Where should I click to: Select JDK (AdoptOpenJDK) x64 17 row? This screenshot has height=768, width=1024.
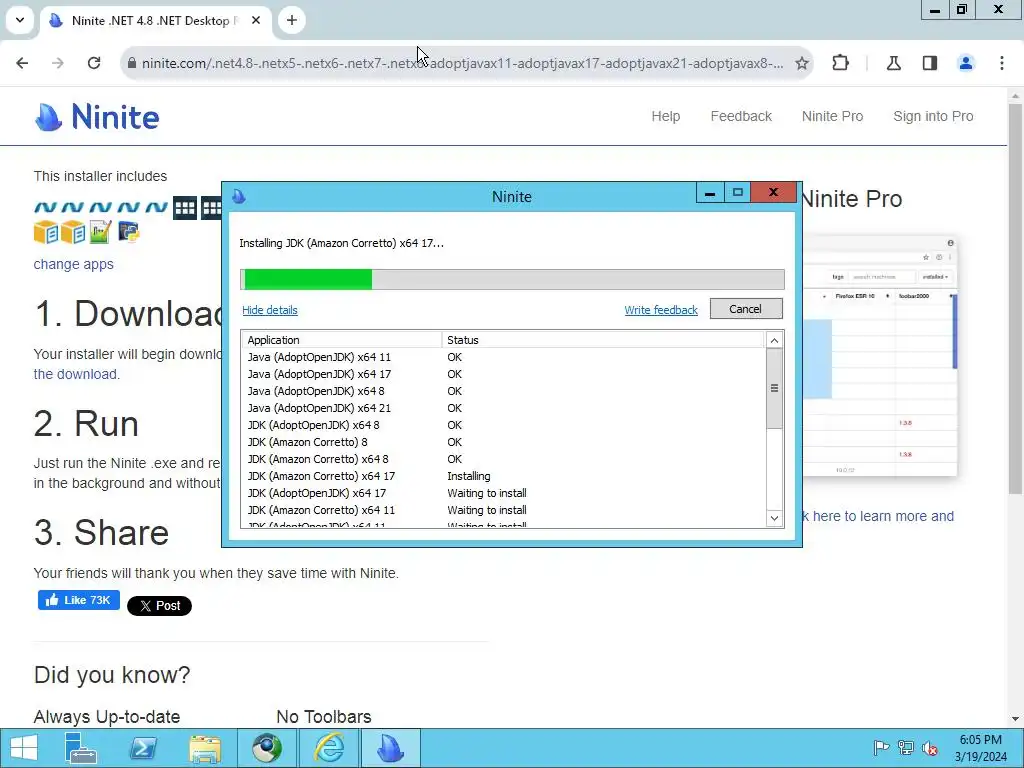tap(503, 493)
